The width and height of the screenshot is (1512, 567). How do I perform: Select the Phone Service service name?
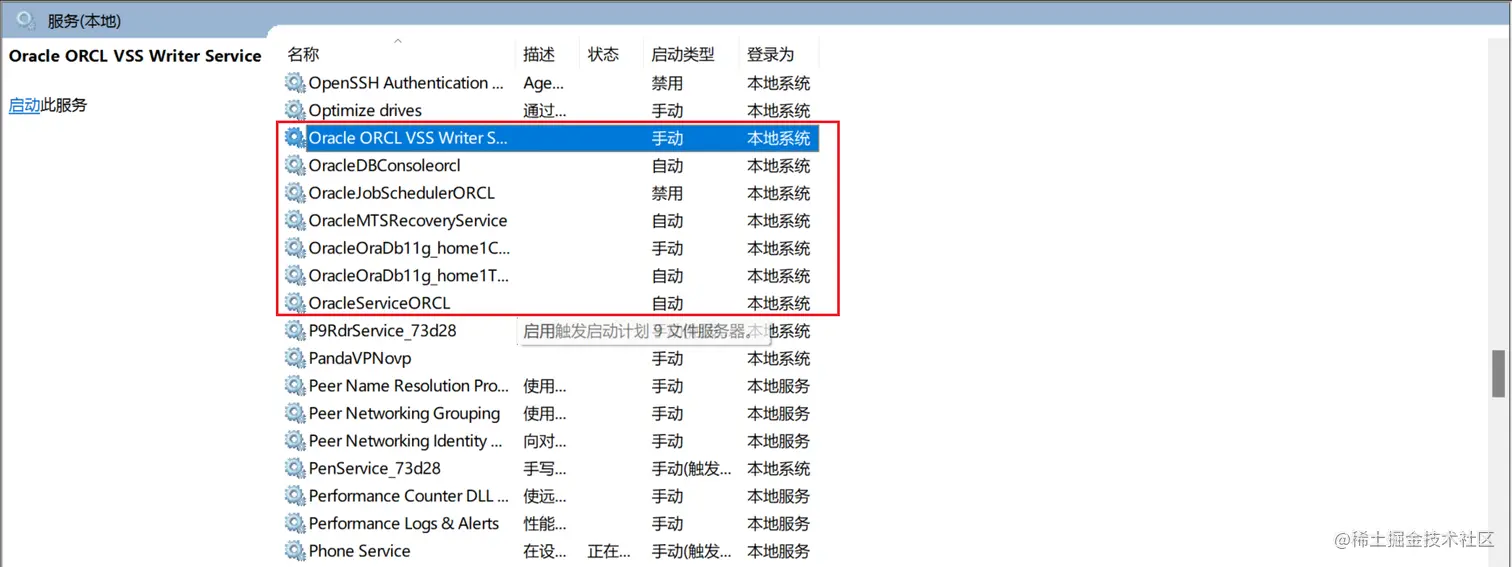click(x=359, y=550)
